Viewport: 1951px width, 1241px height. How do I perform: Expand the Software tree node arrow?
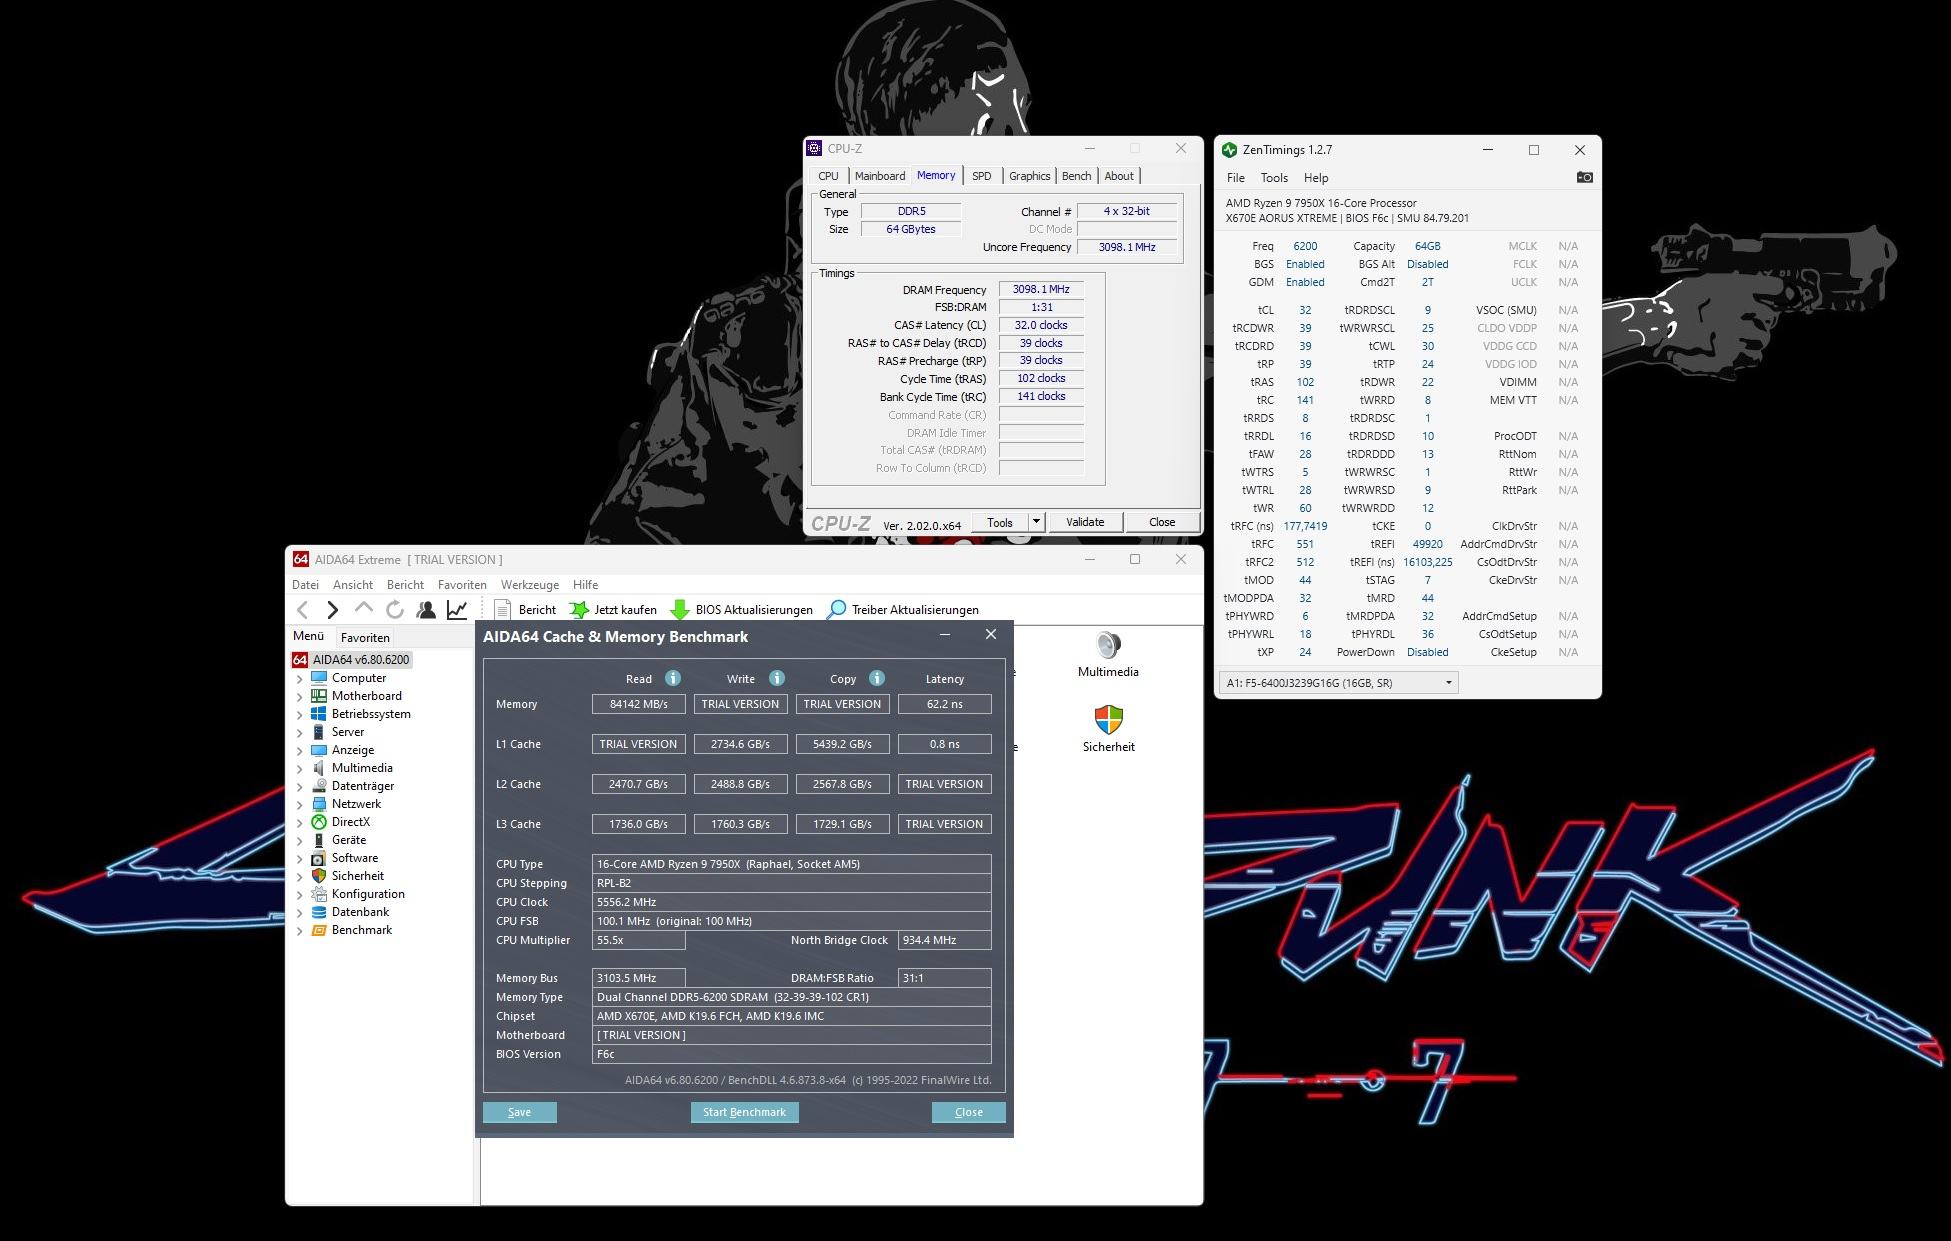(299, 859)
